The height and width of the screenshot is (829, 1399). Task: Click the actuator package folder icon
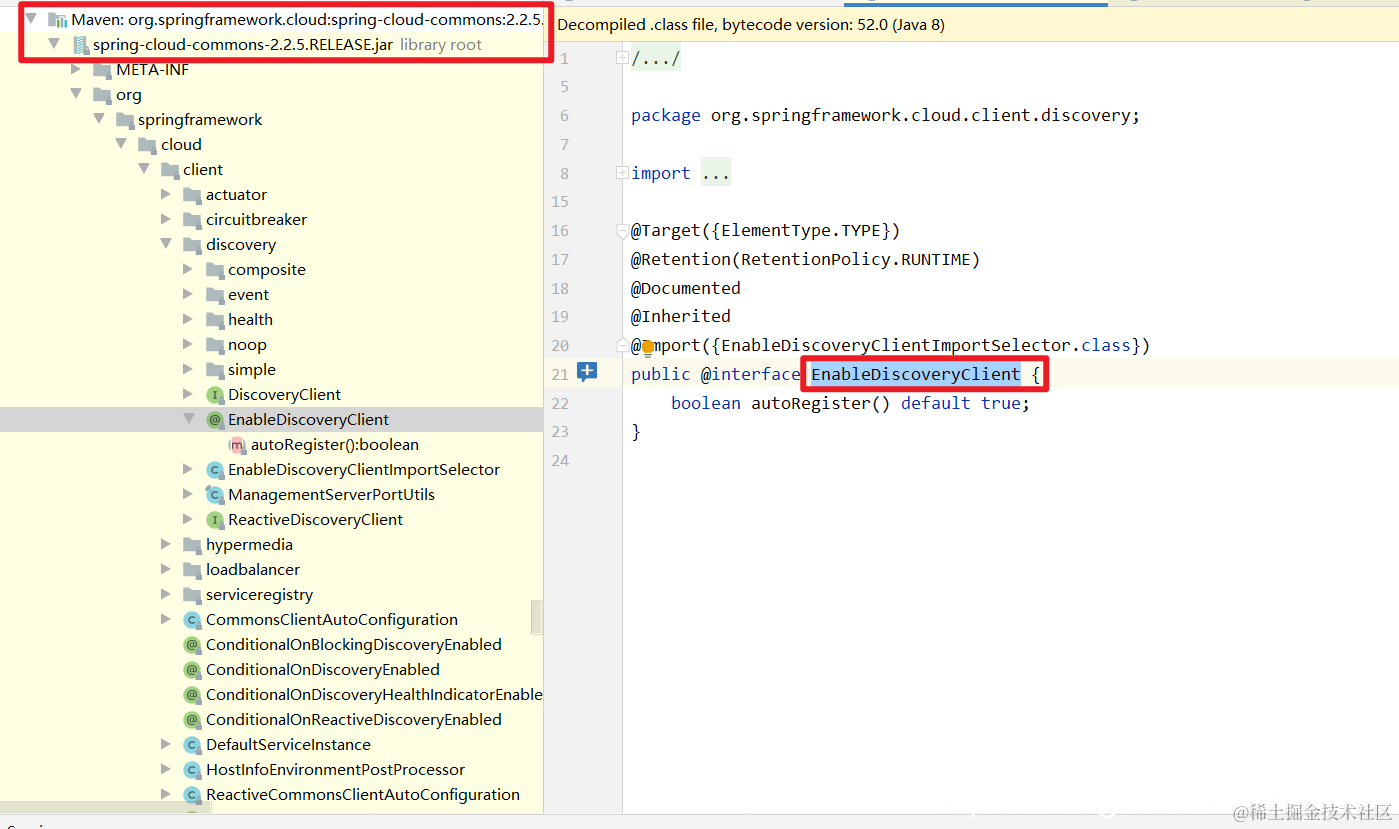coord(192,195)
